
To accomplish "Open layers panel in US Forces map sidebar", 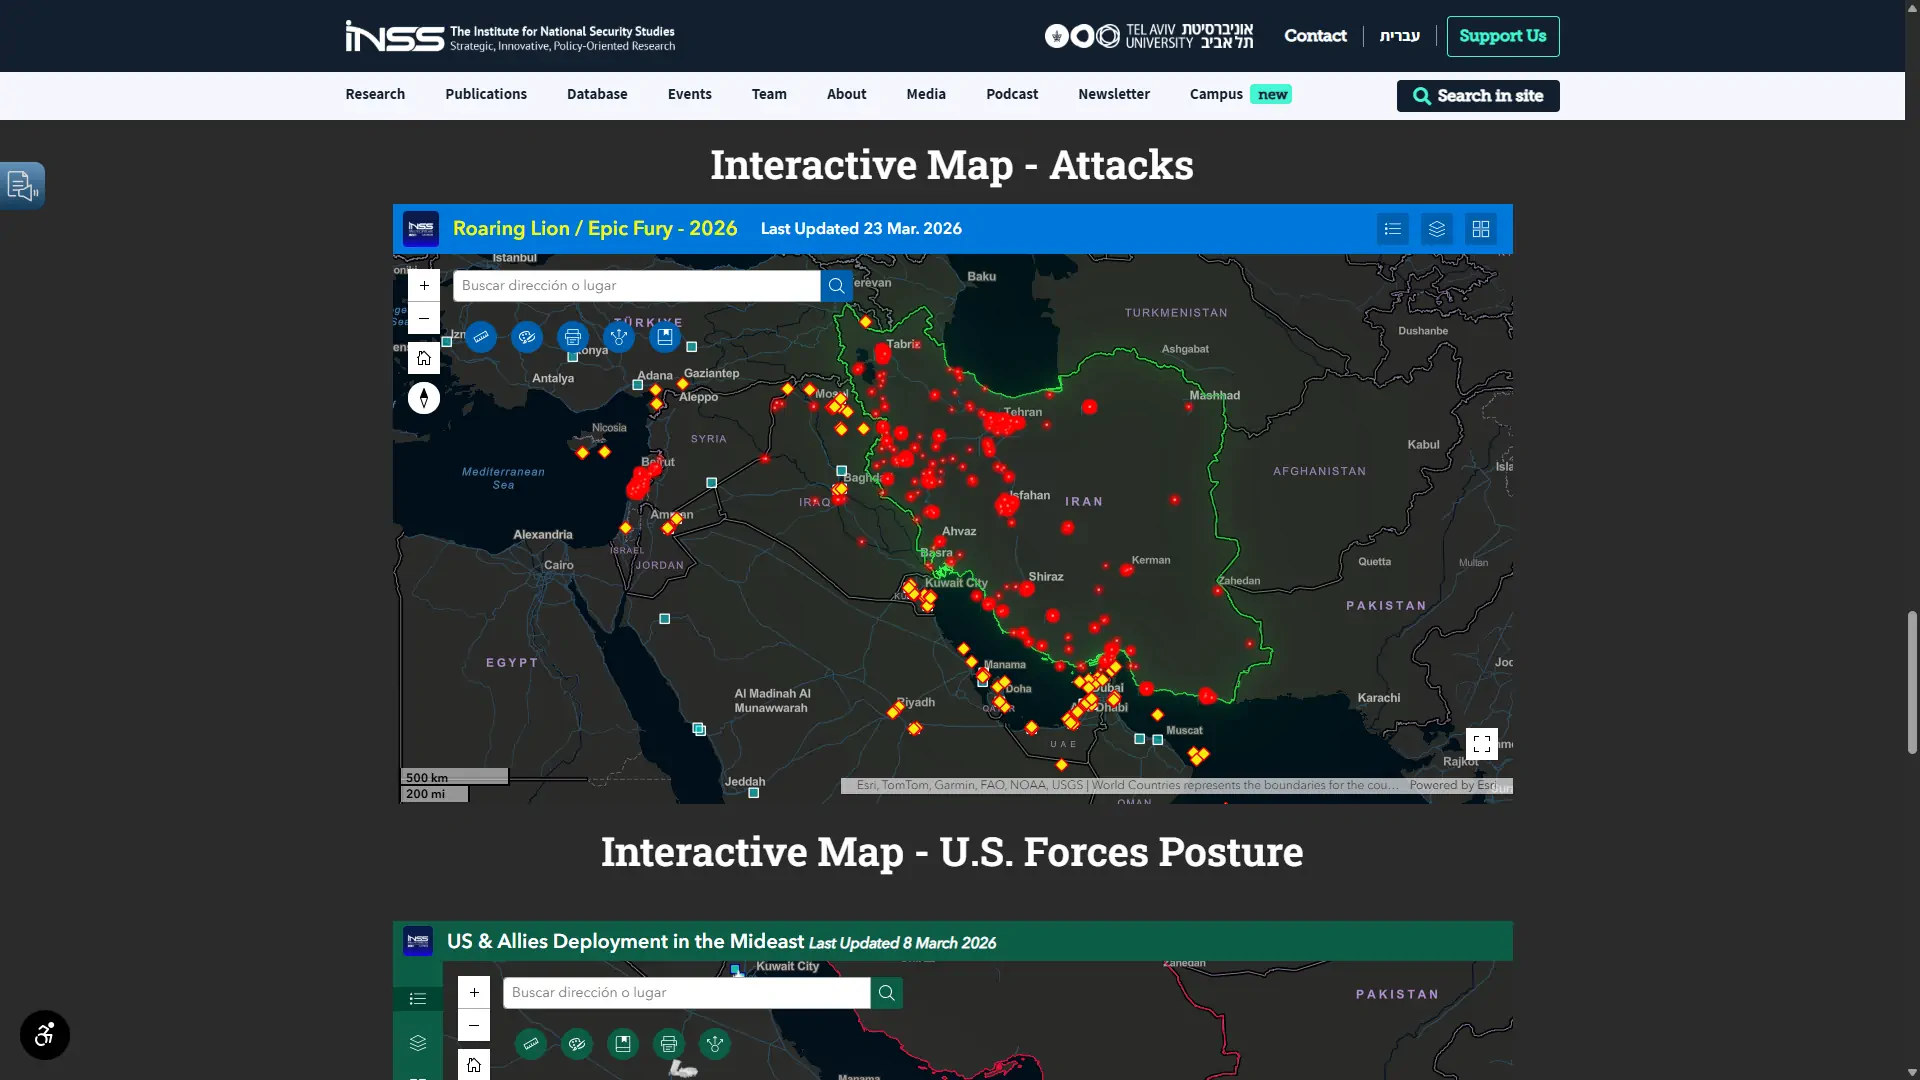I will 418,1043.
